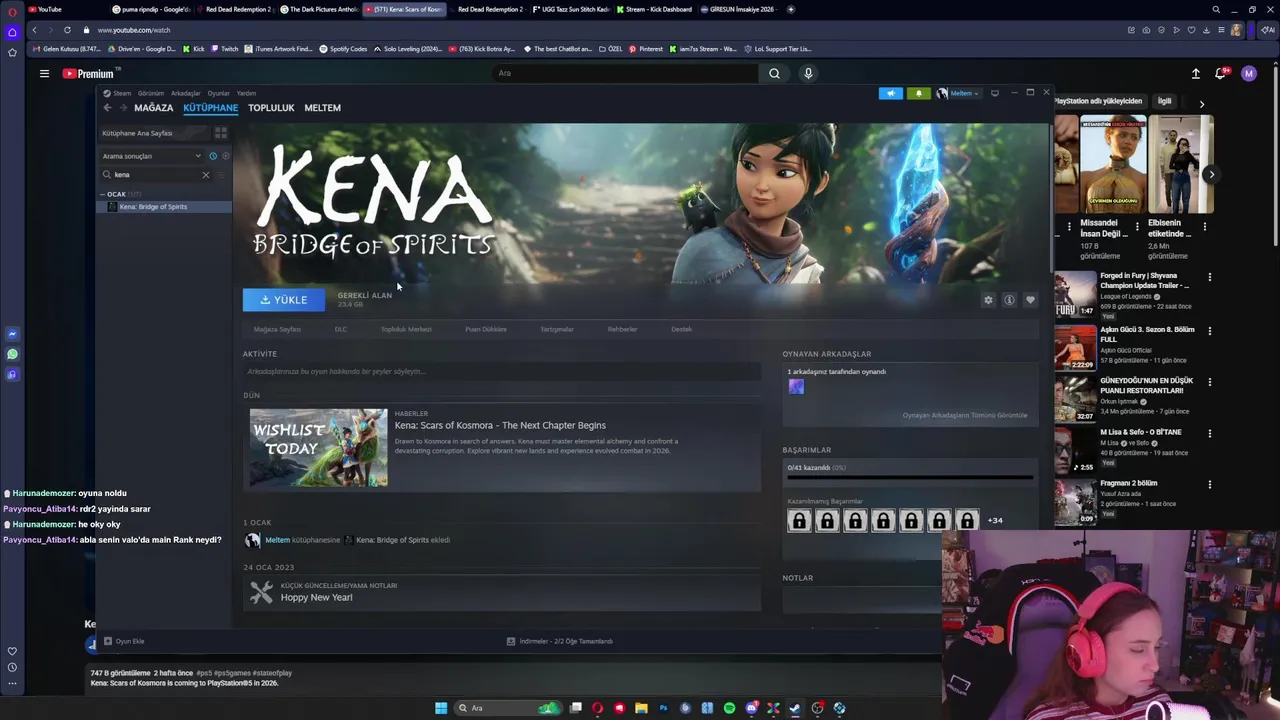Switch to the KÜTÜPHANE tab

coord(211,108)
